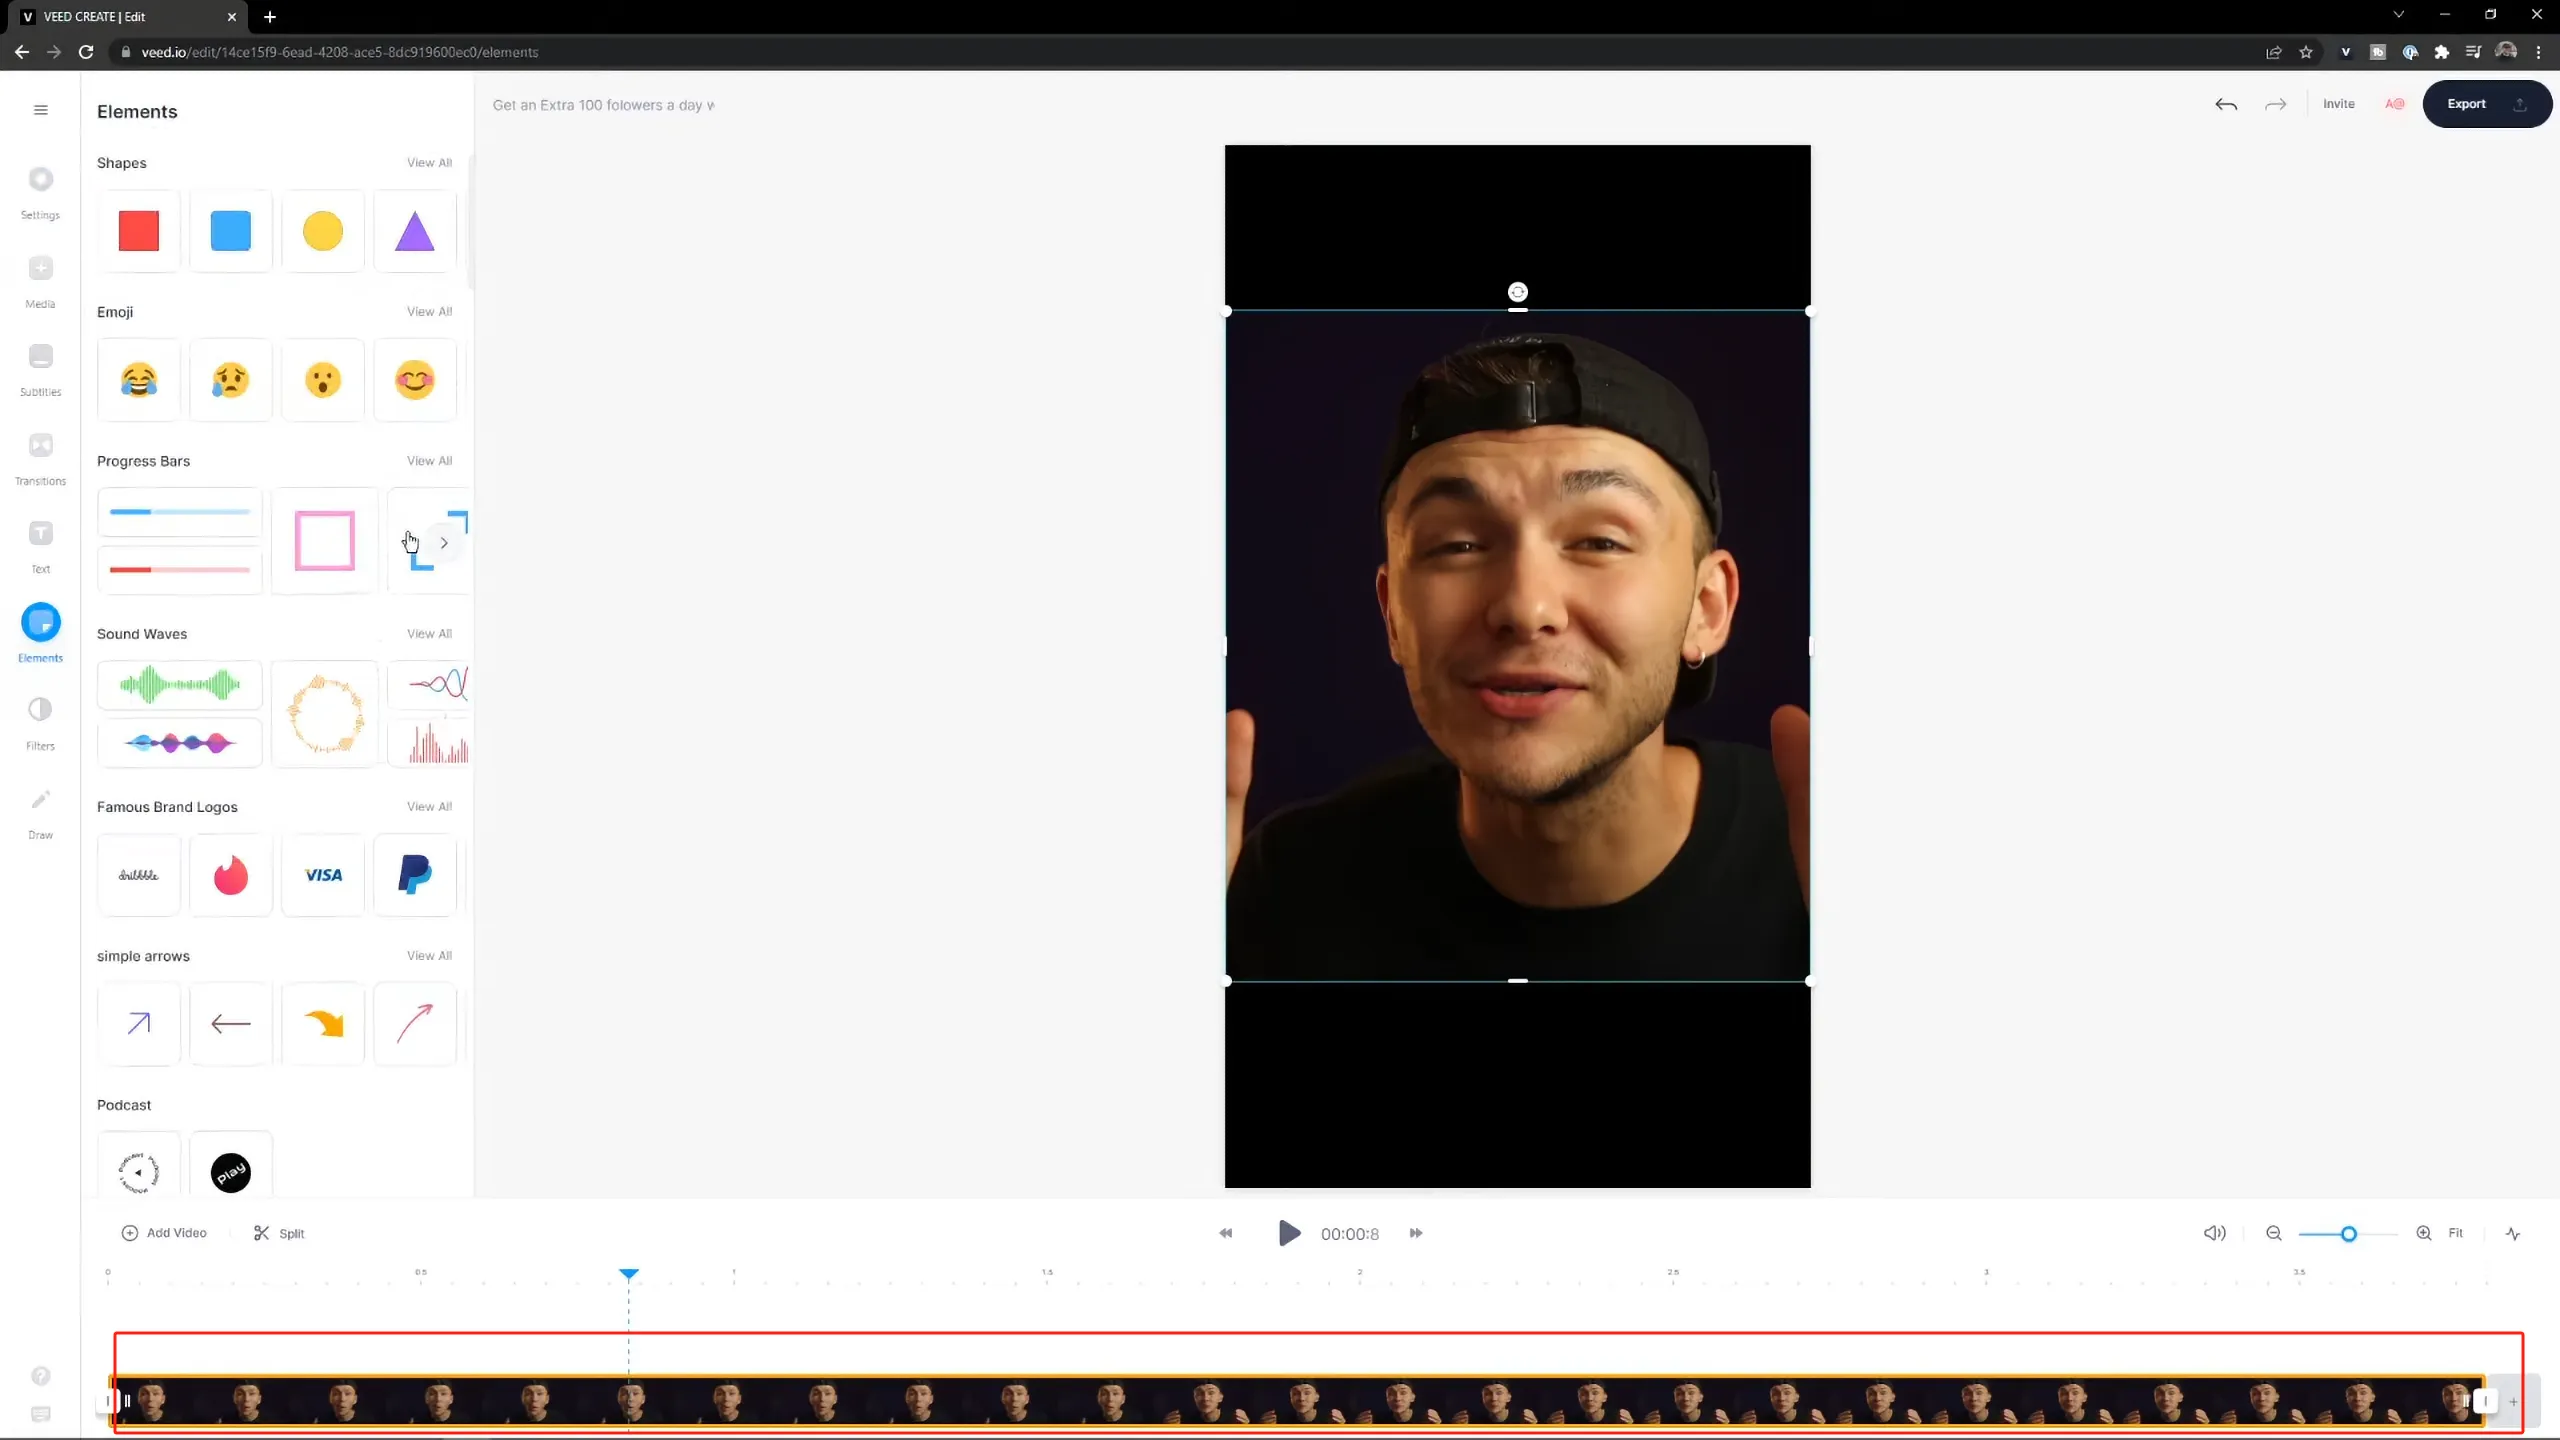View all Famous Brand Logos
This screenshot has height=1440, width=2560.
[x=429, y=807]
